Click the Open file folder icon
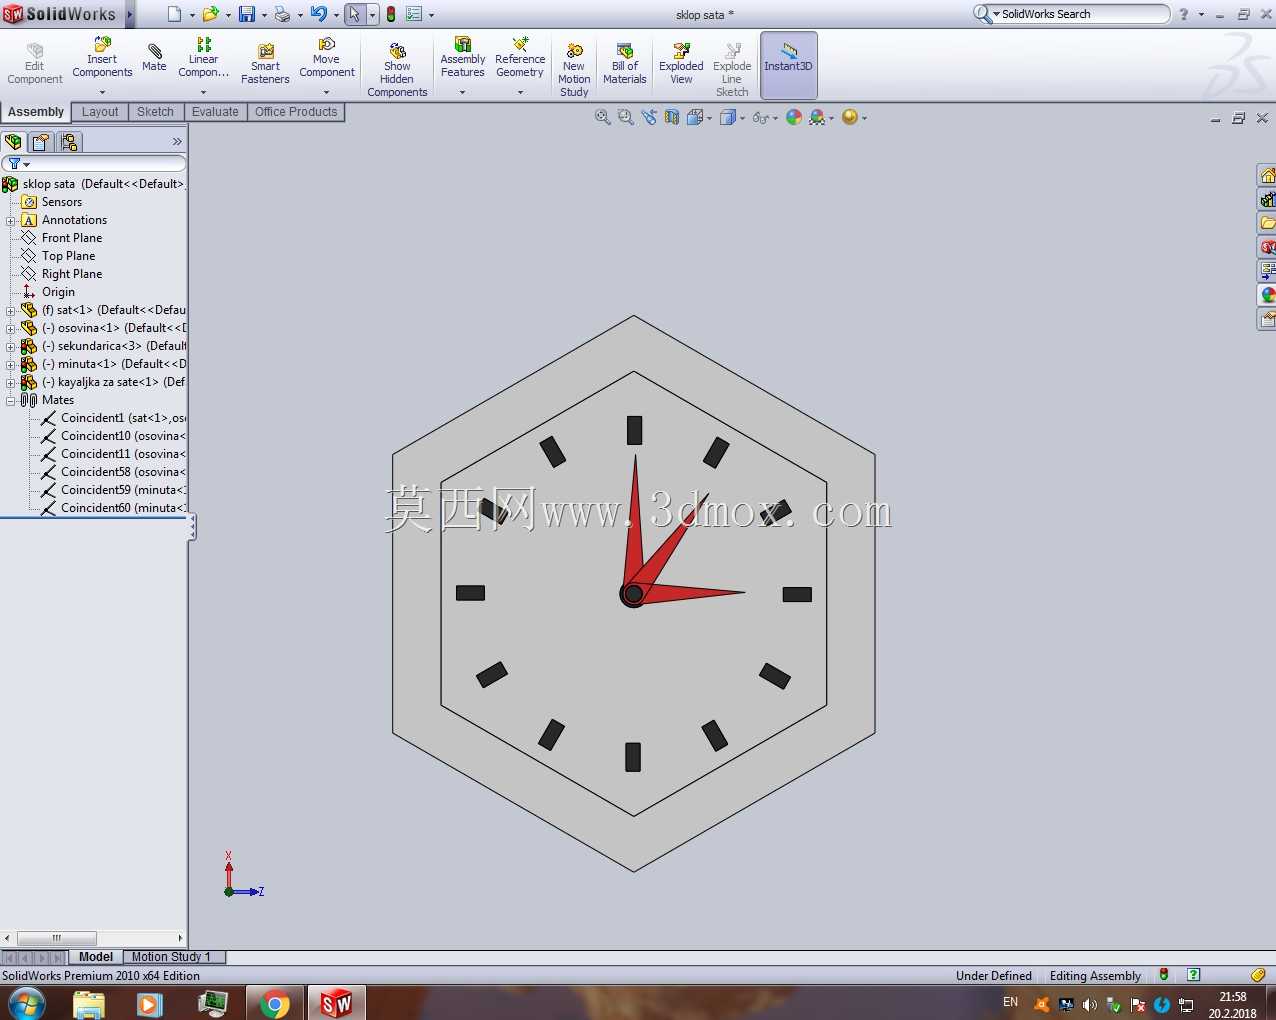Screen dimensions: 1276x1020 tap(210, 14)
